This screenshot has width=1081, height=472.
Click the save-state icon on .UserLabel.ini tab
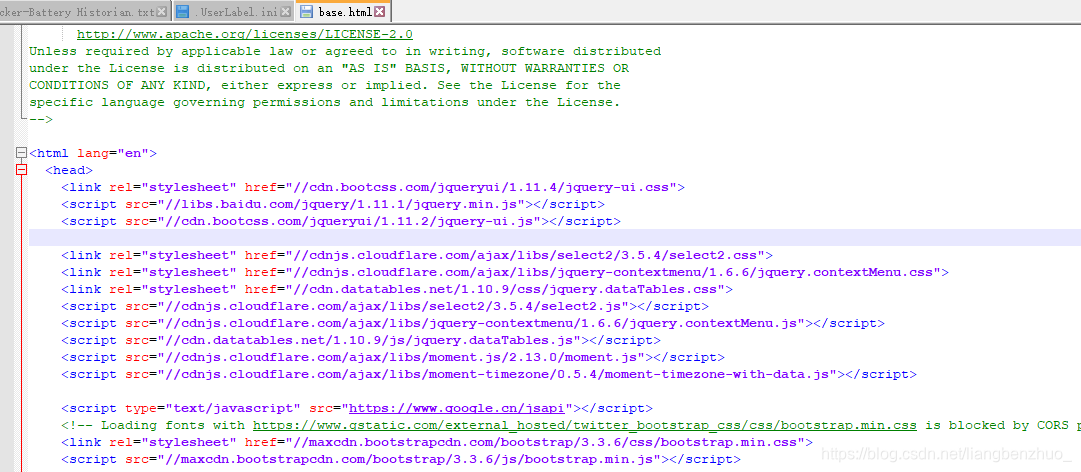coord(183,11)
